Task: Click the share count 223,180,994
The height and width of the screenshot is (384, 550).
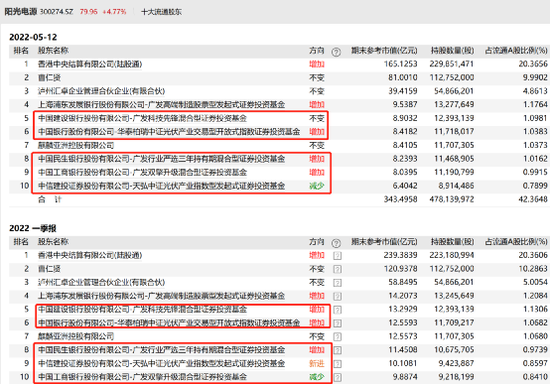Action: (452, 255)
